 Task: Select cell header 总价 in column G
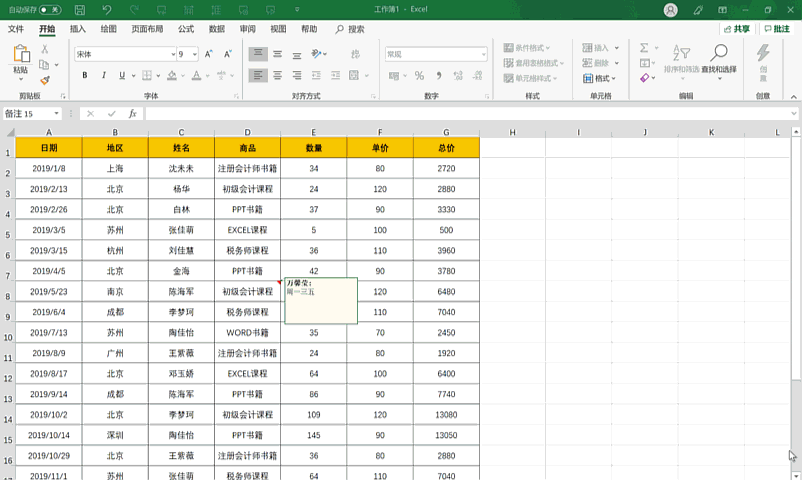coord(446,148)
